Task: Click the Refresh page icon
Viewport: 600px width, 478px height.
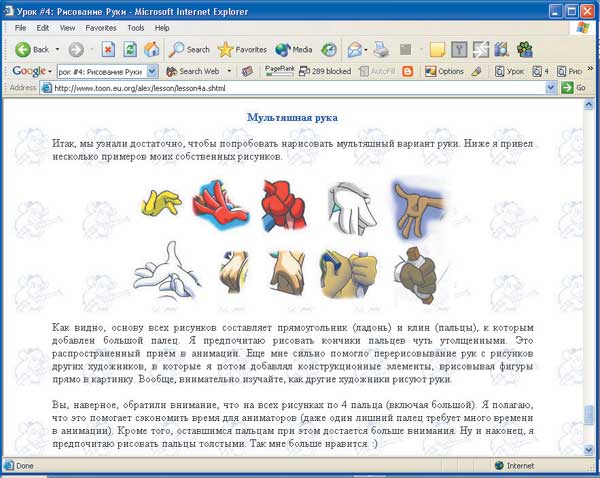Action: point(130,50)
